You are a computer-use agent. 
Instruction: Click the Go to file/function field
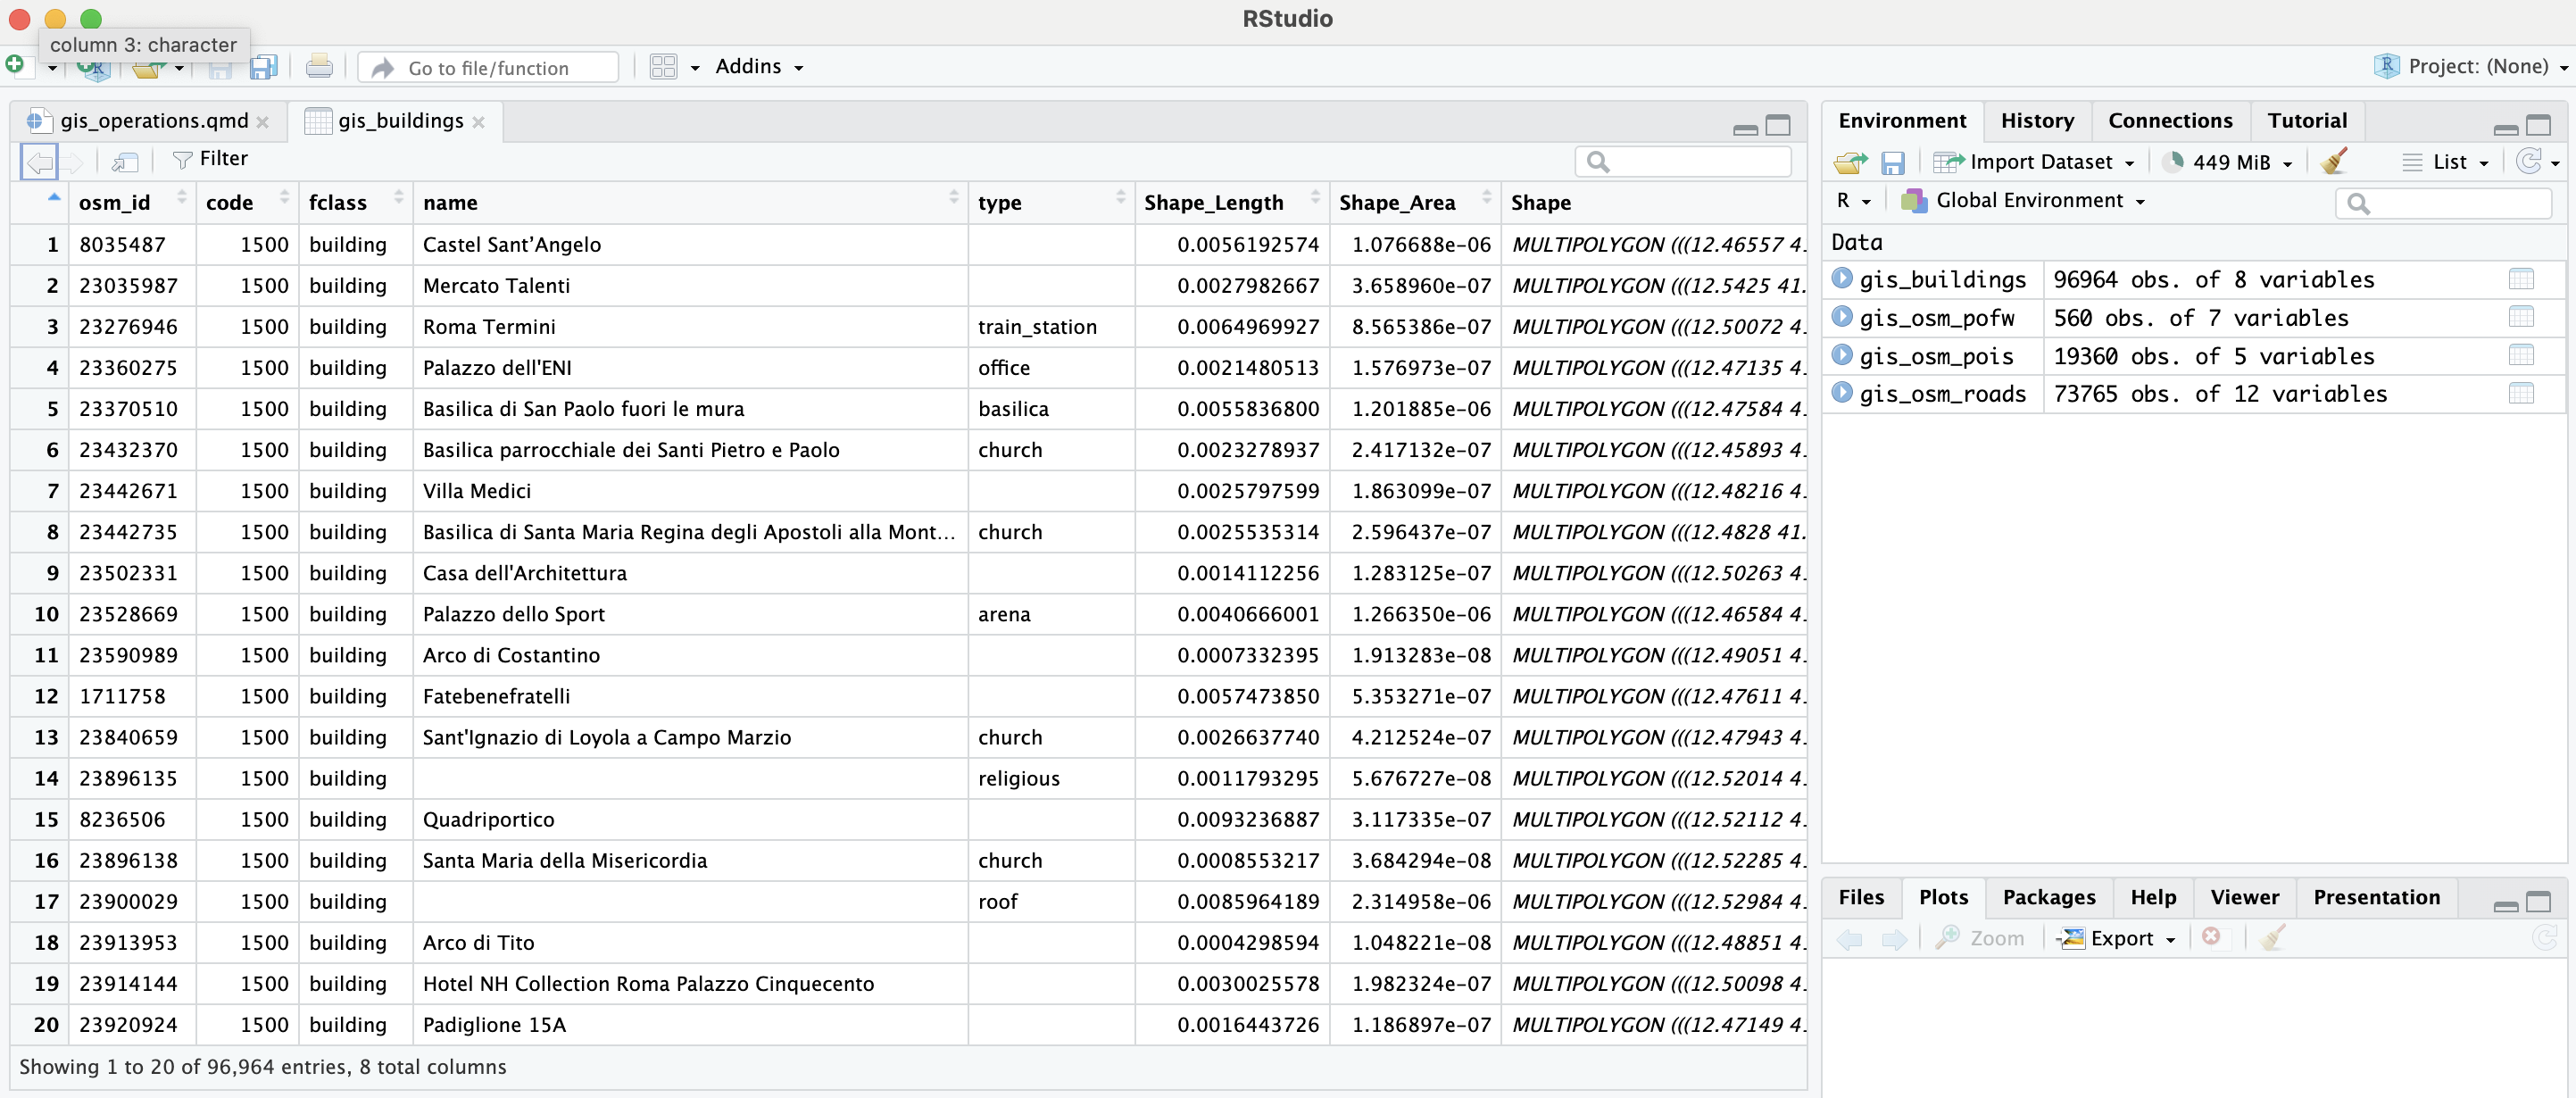488,68
